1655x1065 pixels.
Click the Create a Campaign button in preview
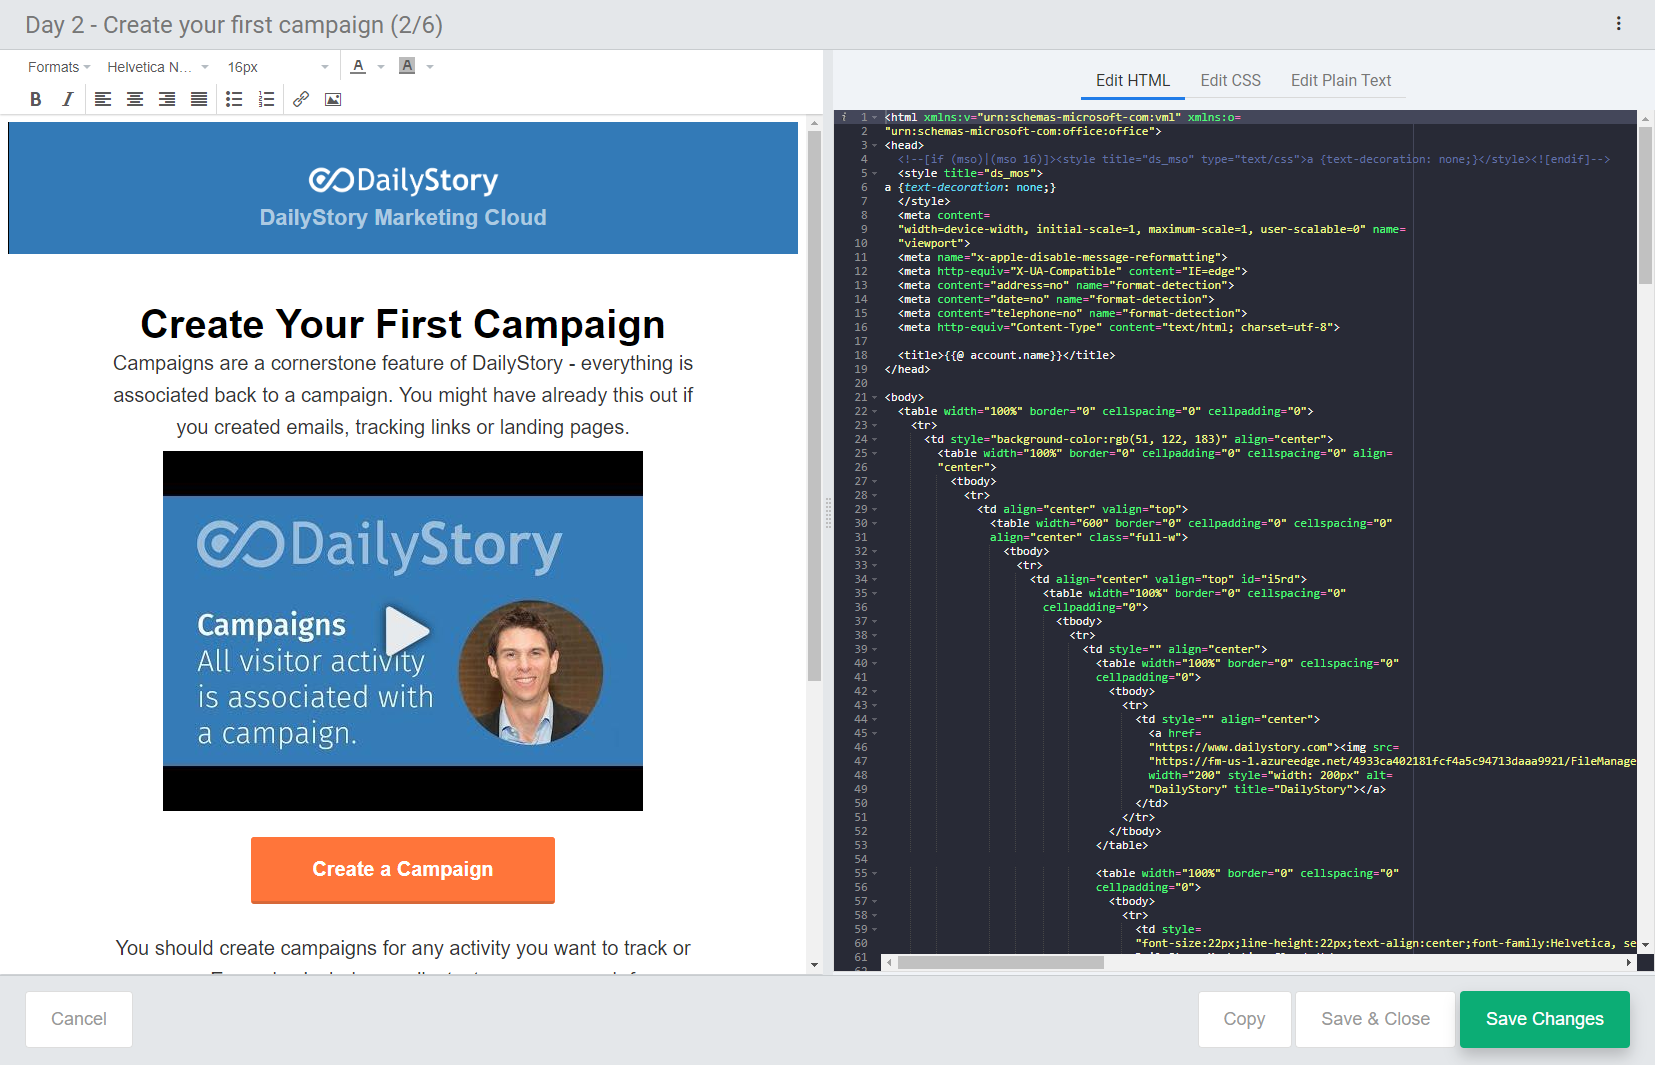403,869
